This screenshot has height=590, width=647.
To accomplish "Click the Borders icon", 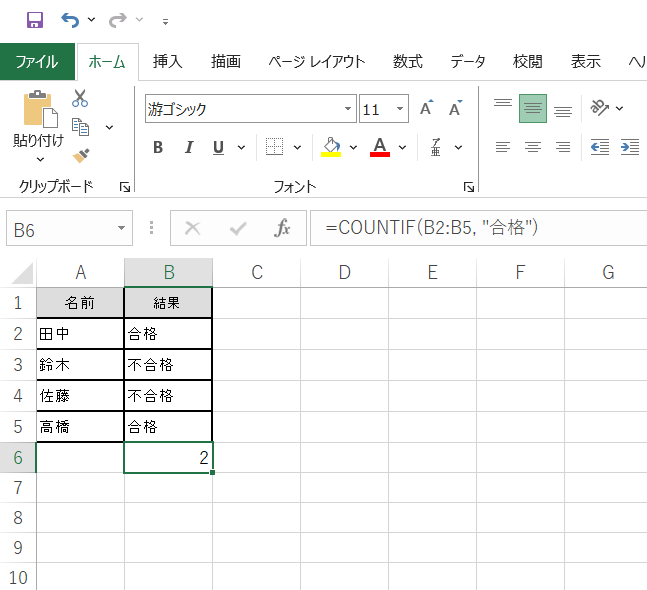I will click(x=273, y=147).
